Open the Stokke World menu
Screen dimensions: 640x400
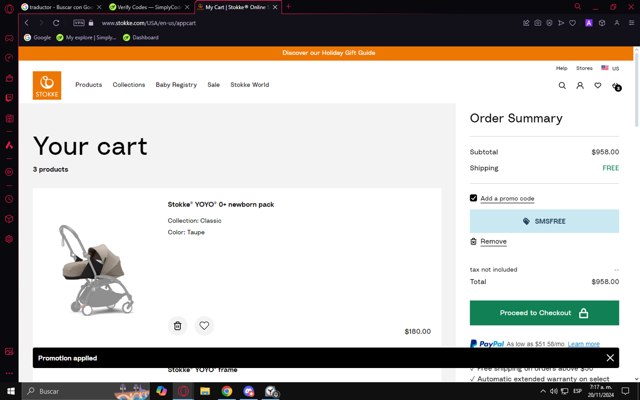click(x=250, y=85)
